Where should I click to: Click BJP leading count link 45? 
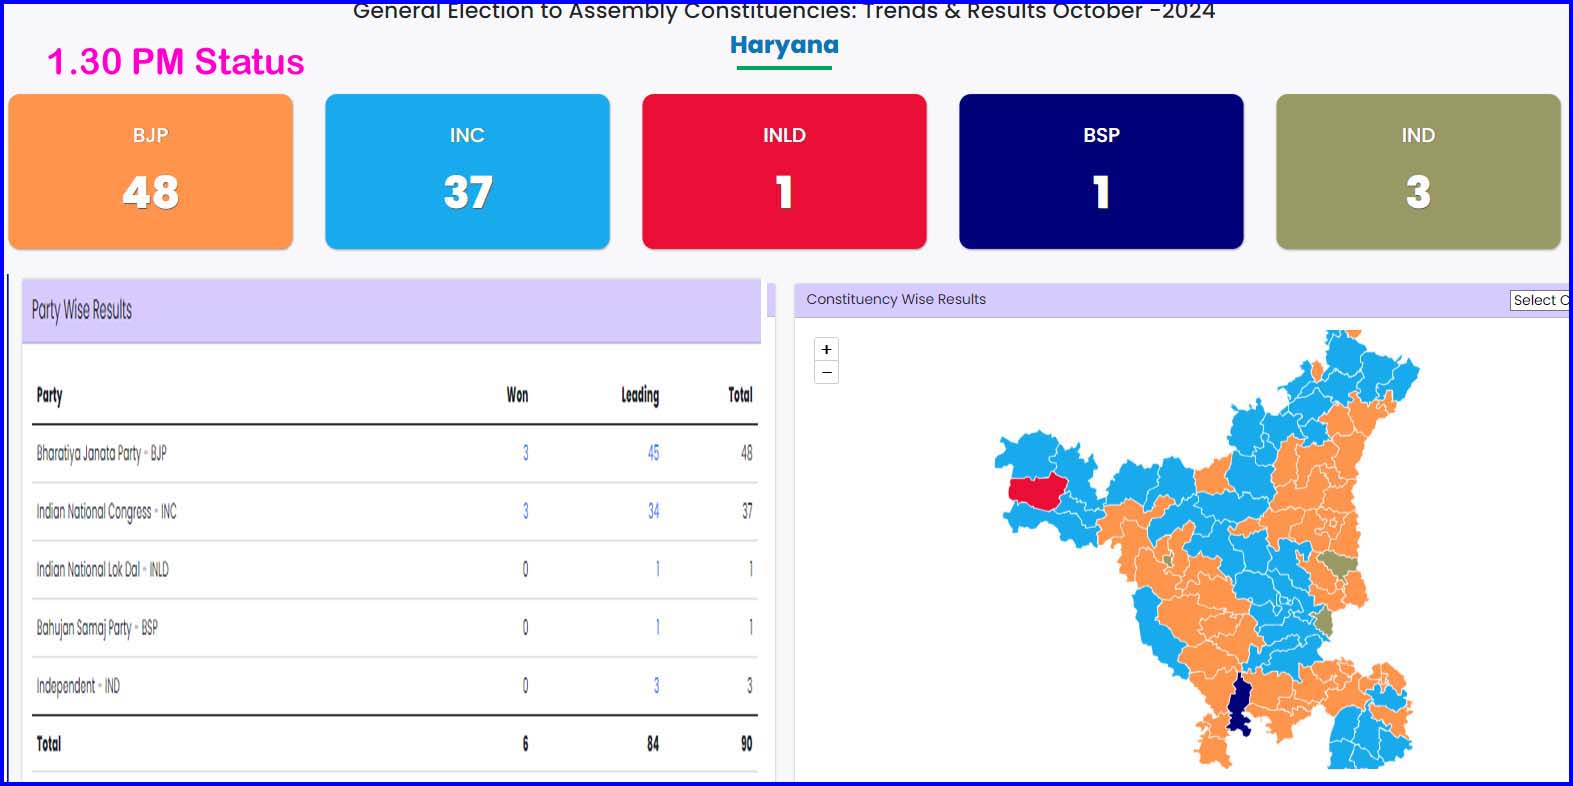click(653, 453)
